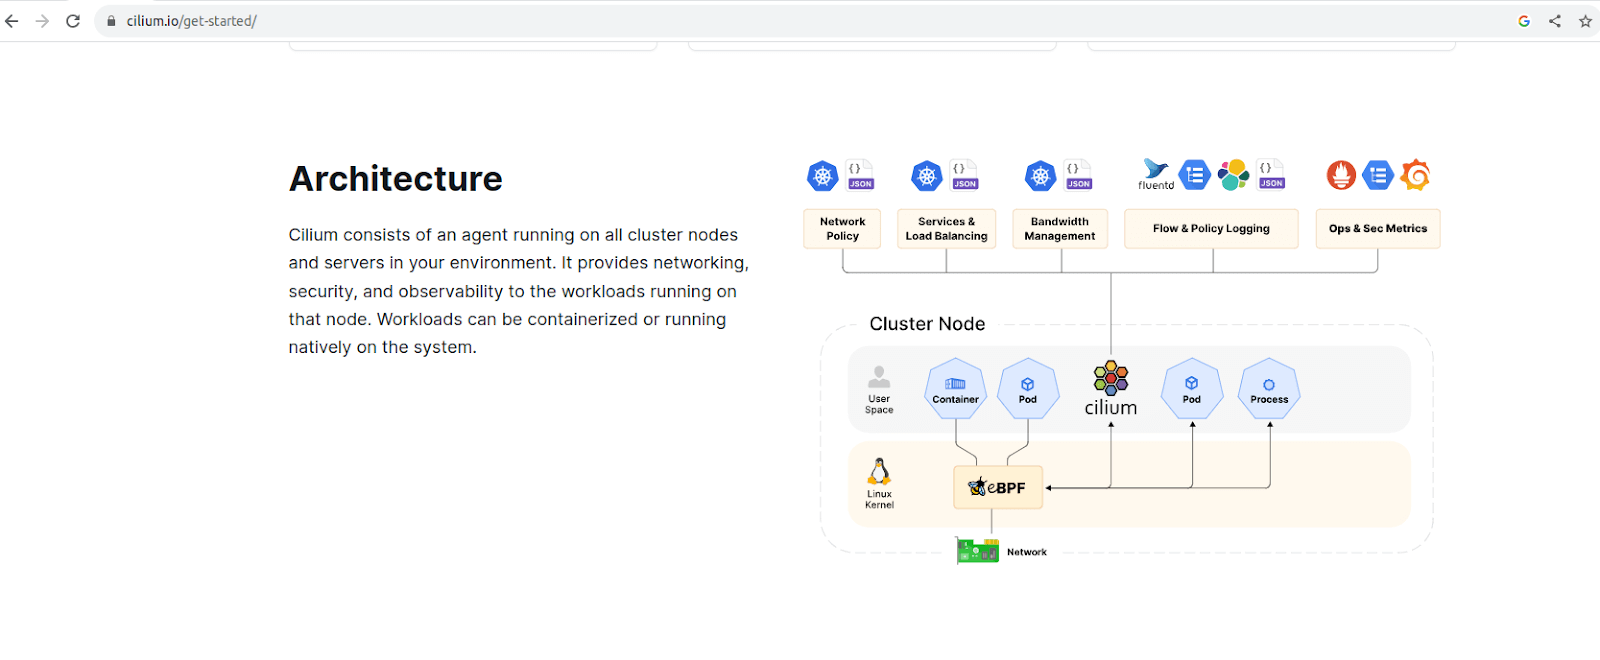Screen dimensions: 1600x660
Task: Reload the cilium.io page
Action: 73,21
